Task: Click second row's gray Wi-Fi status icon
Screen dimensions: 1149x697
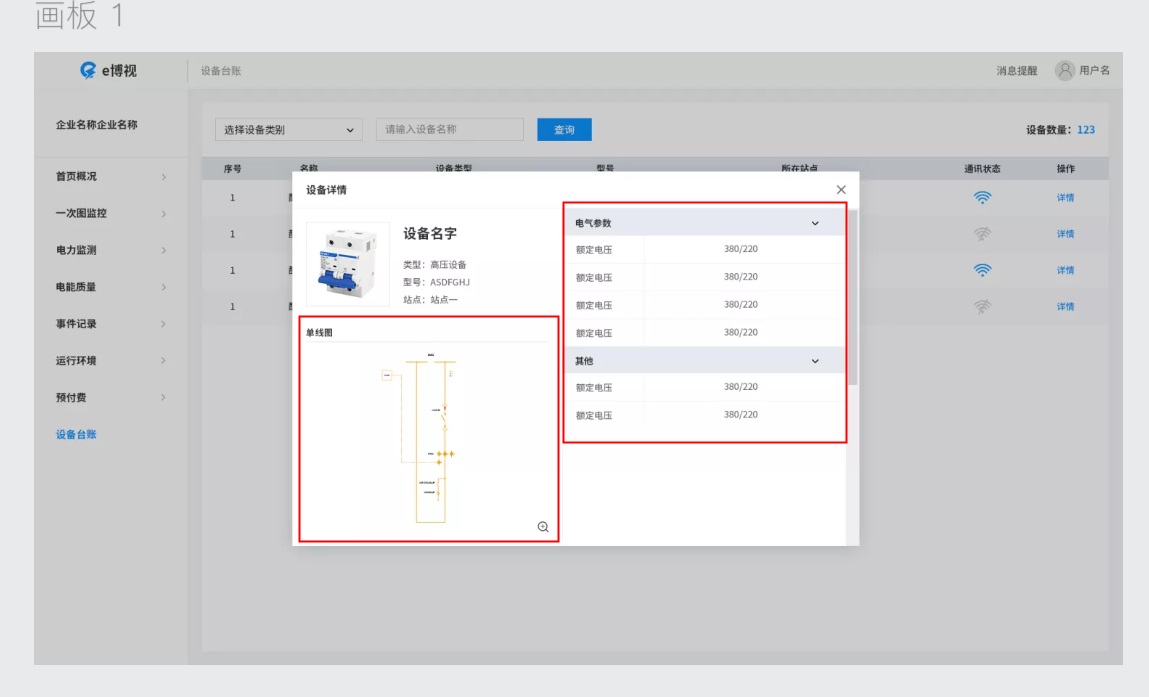Action: [x=982, y=233]
